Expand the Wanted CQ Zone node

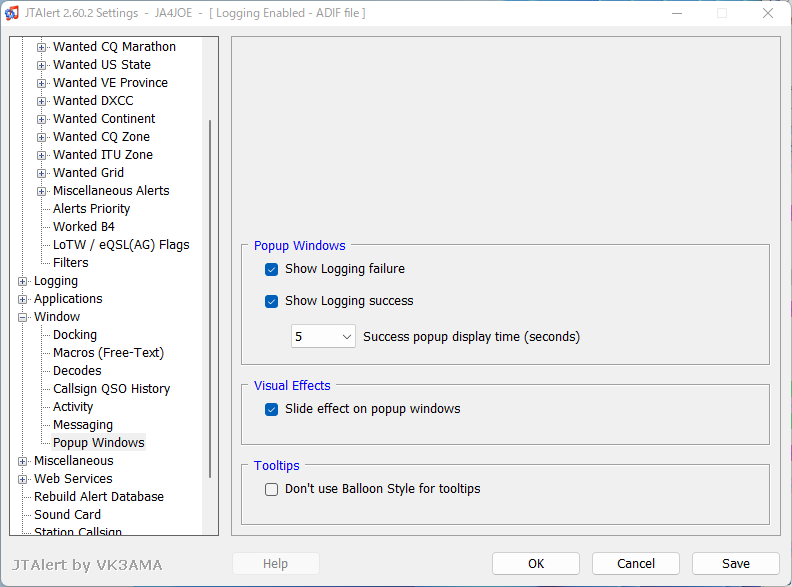41,137
